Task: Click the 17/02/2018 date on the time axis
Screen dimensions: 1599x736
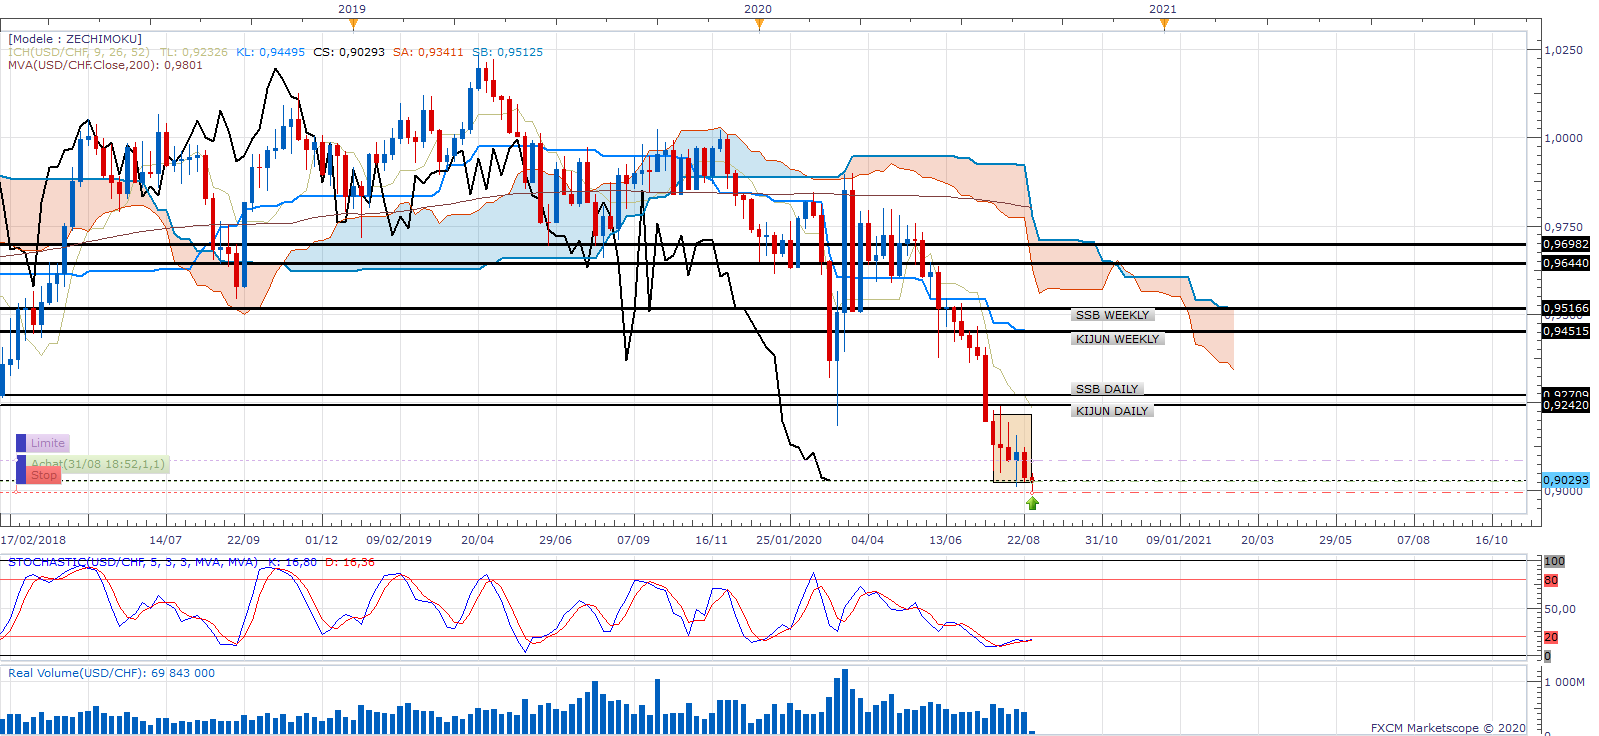Action: click(x=33, y=540)
